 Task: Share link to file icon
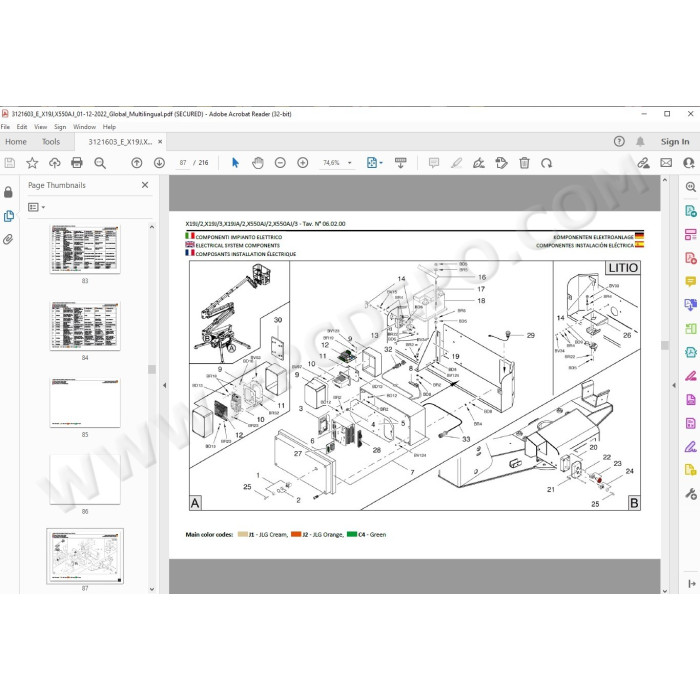point(643,163)
